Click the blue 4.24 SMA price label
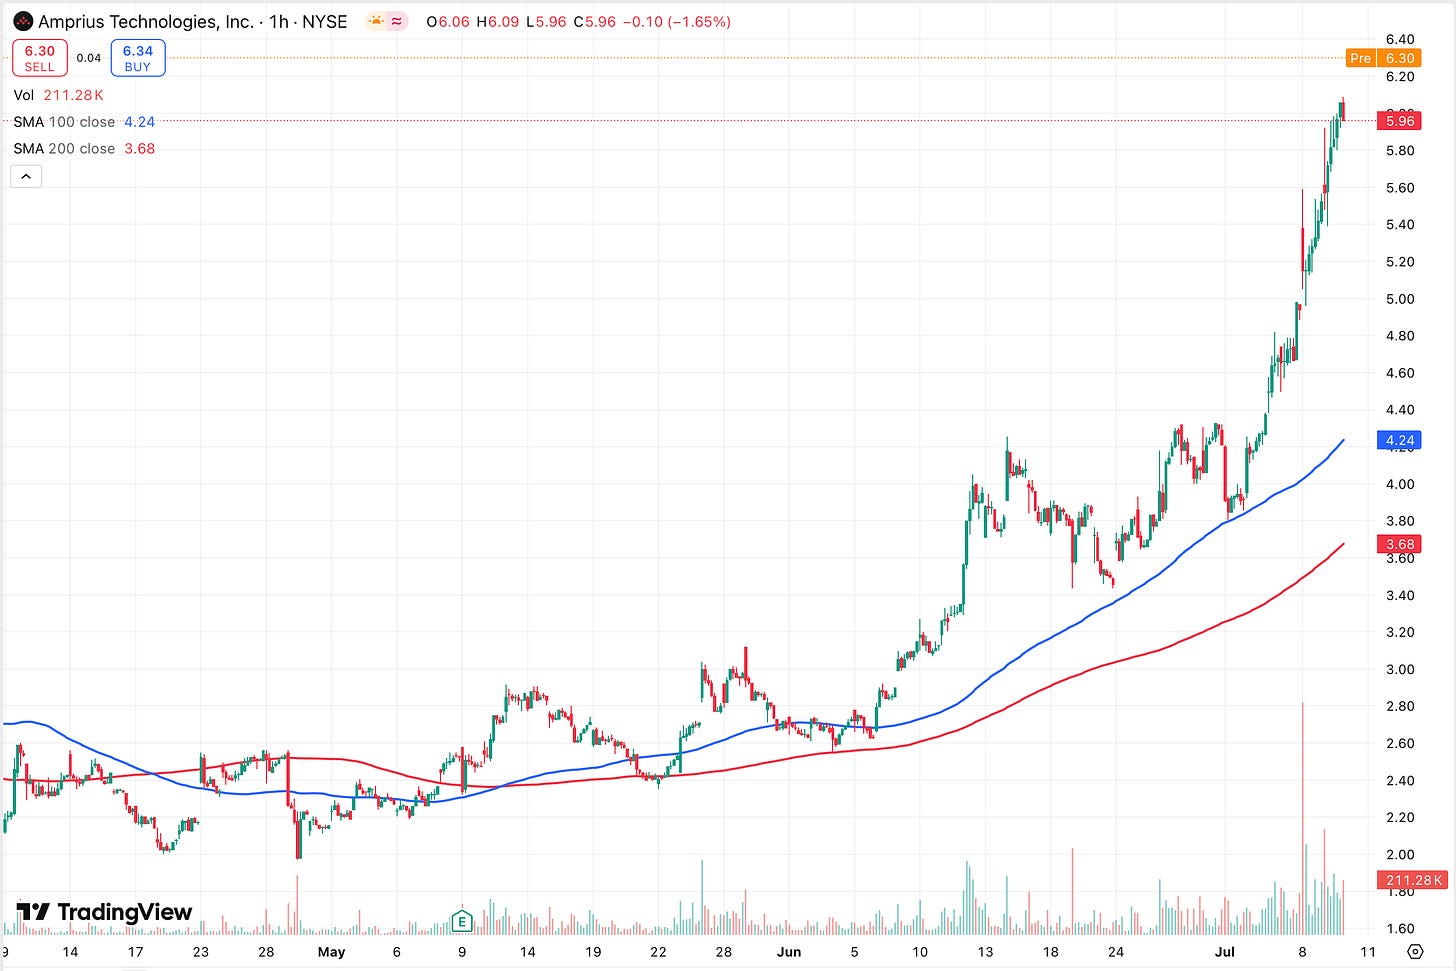1456x971 pixels. (x=1399, y=440)
